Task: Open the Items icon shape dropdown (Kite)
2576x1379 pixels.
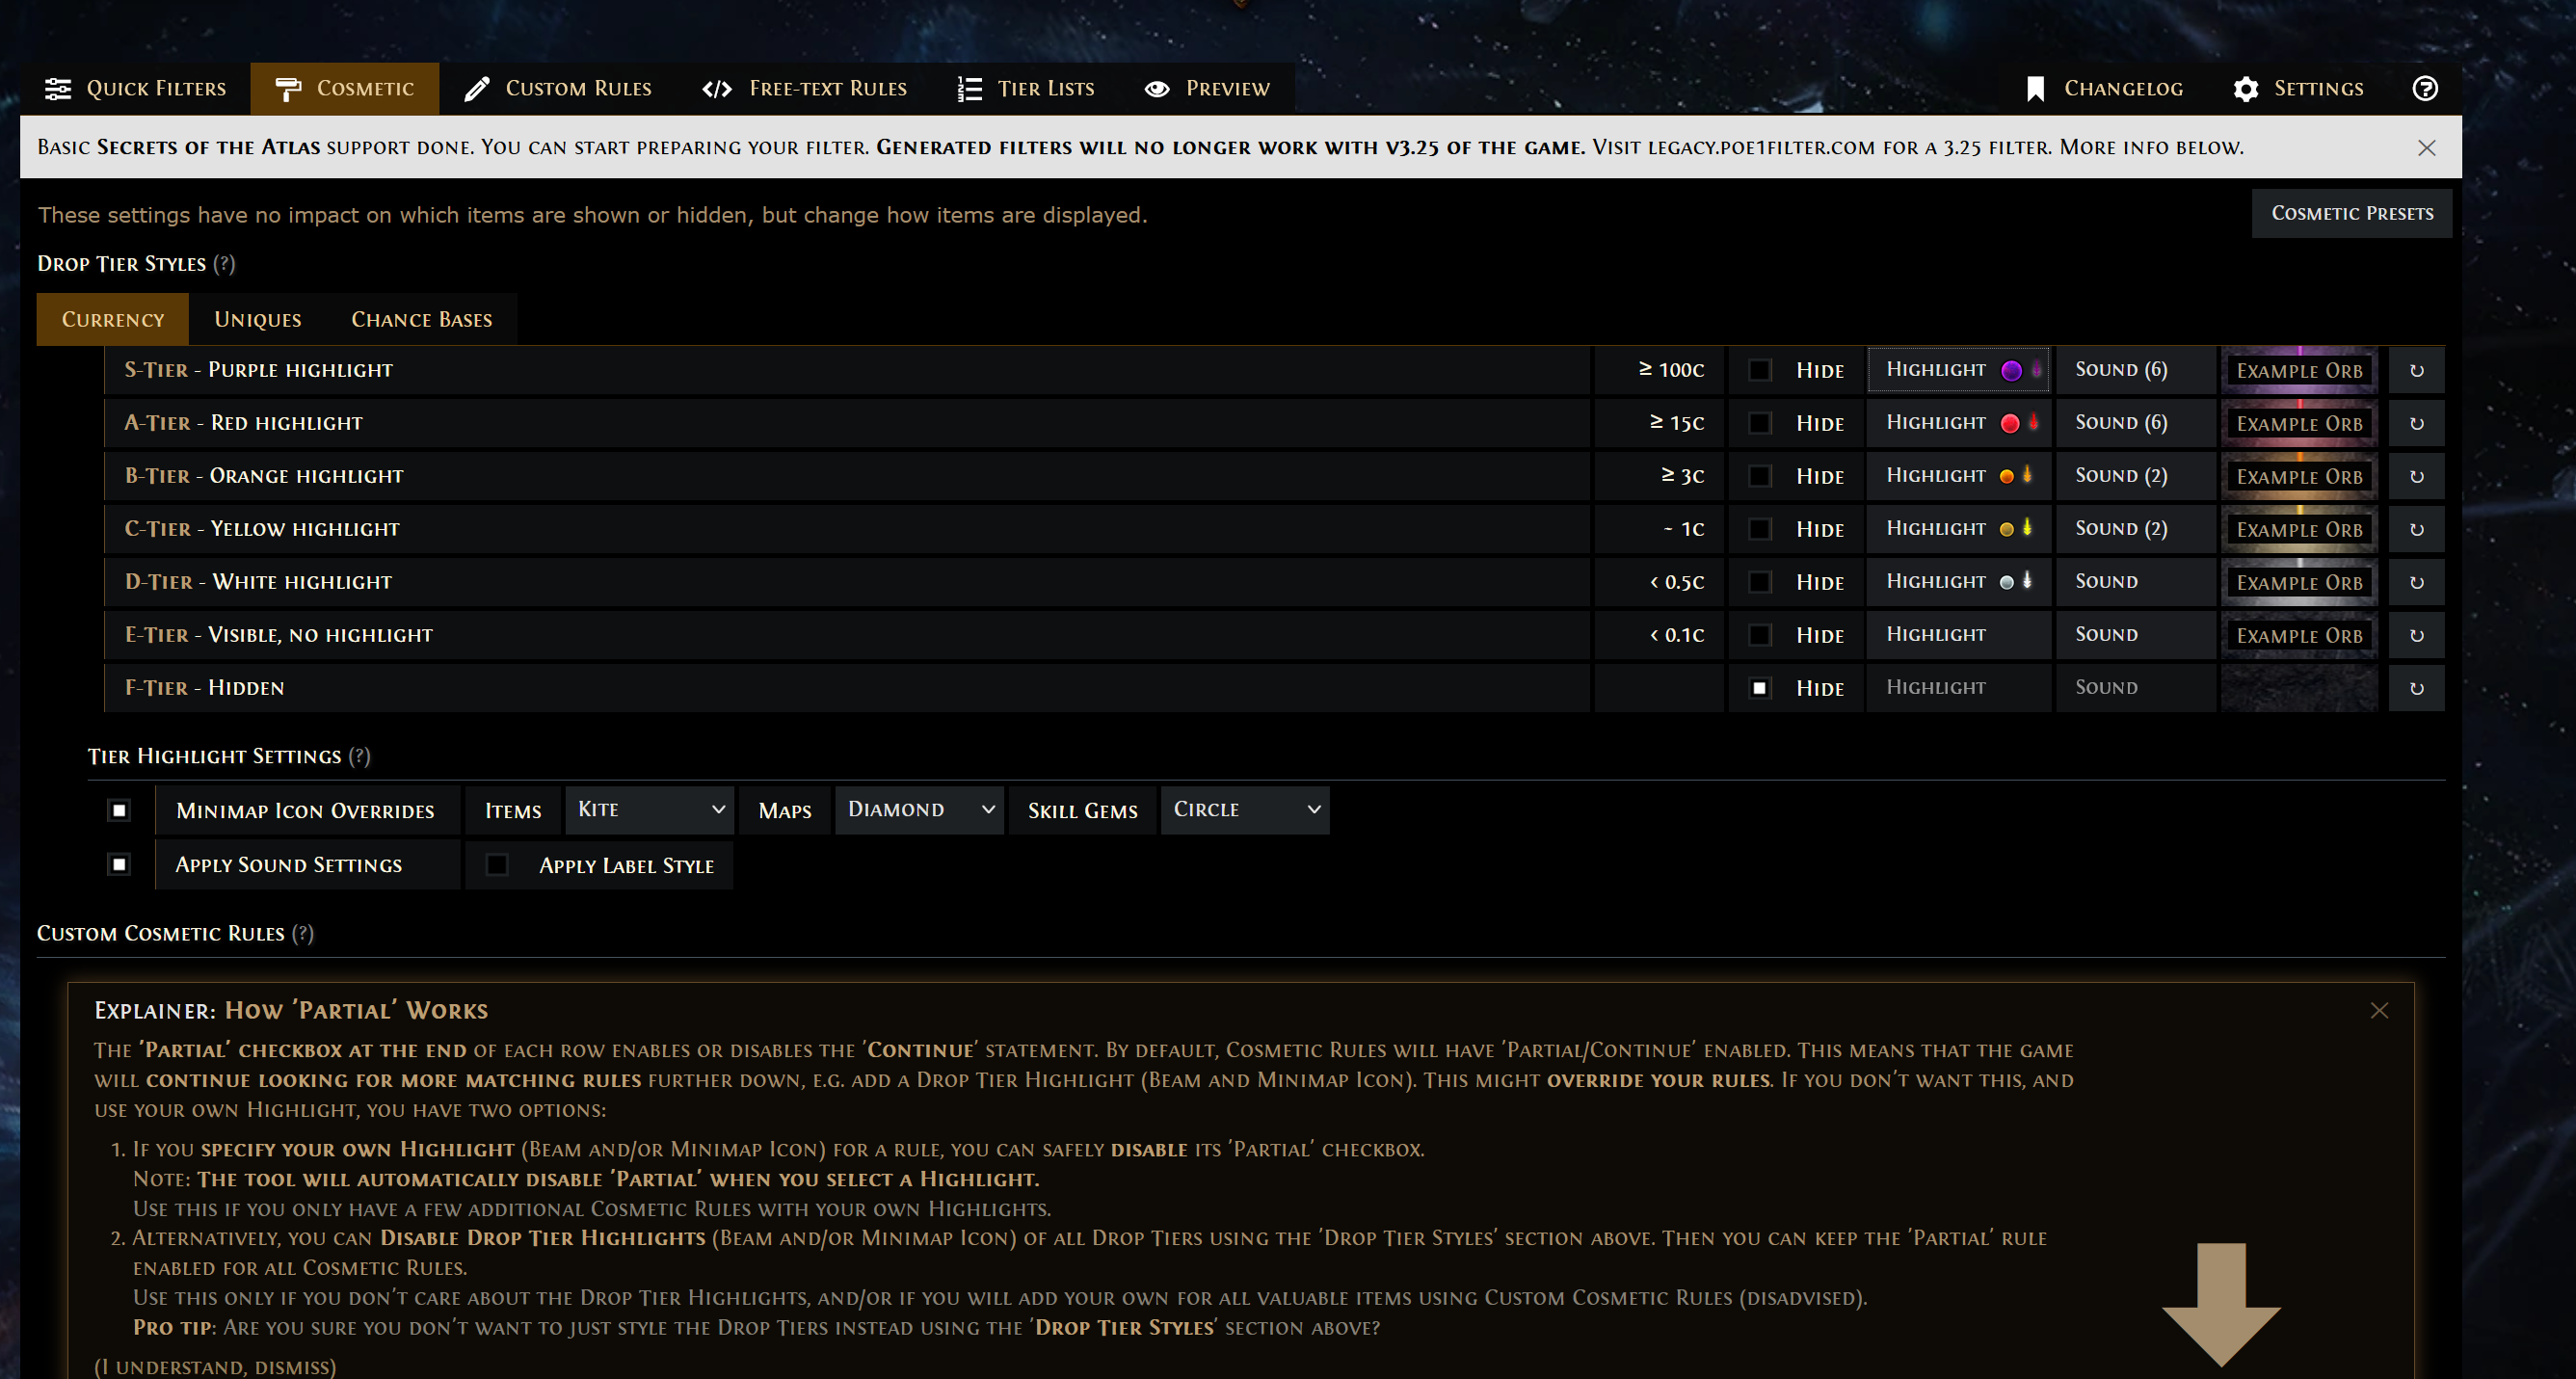Action: click(x=650, y=810)
